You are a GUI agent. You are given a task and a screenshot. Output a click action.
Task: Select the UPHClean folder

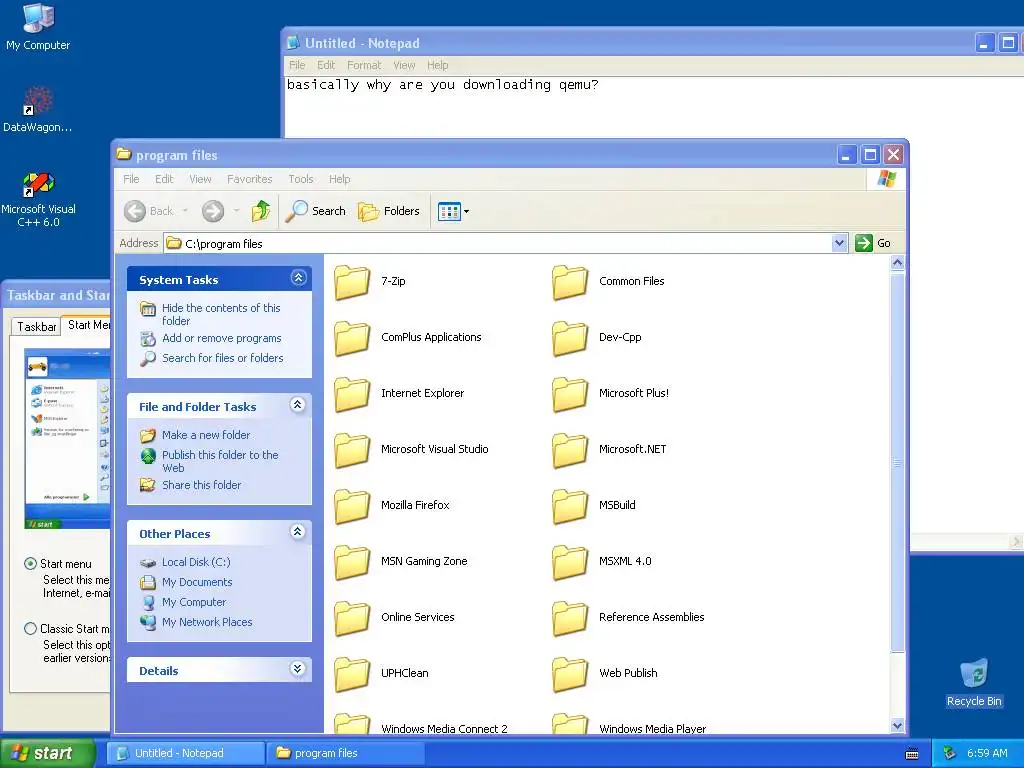(381, 673)
